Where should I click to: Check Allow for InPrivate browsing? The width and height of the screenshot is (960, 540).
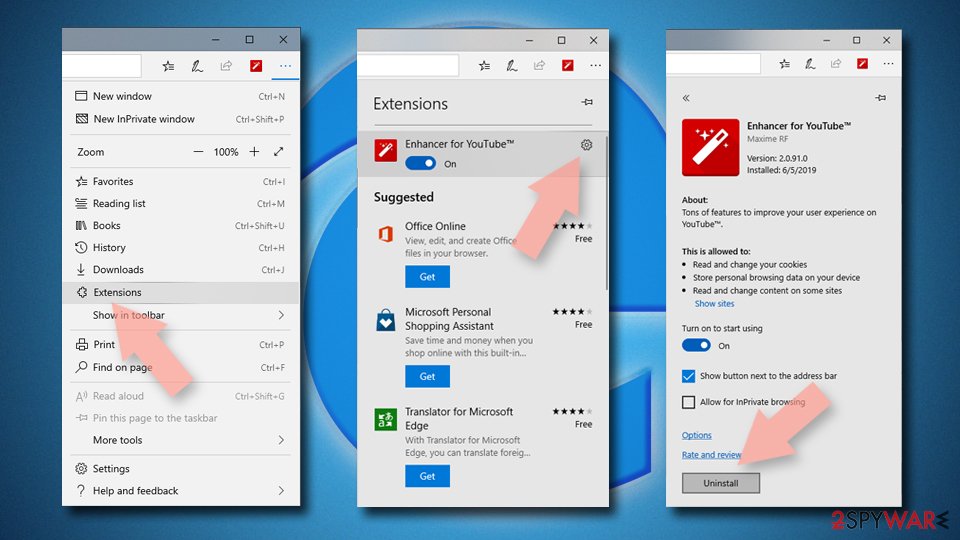click(689, 402)
